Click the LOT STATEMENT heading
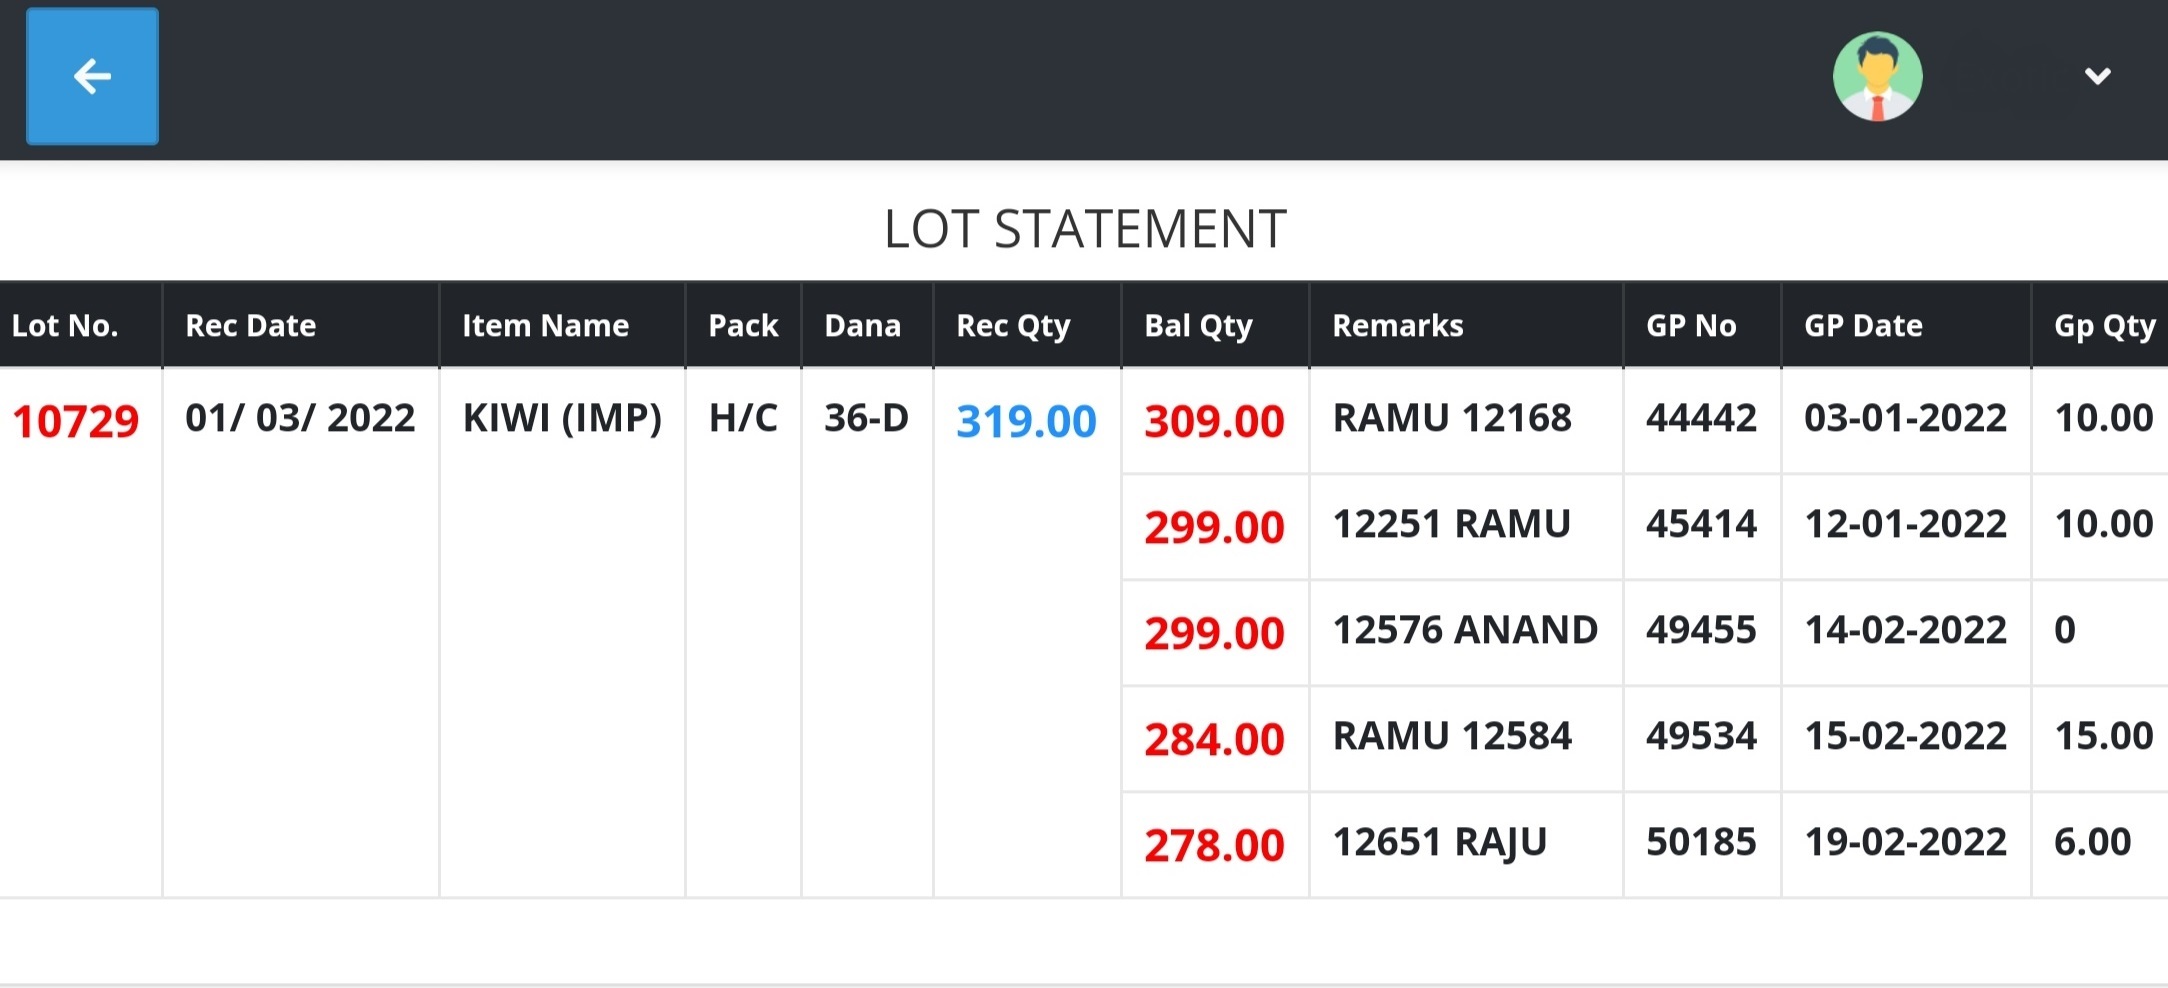The image size is (2168, 988). pos(1085,229)
